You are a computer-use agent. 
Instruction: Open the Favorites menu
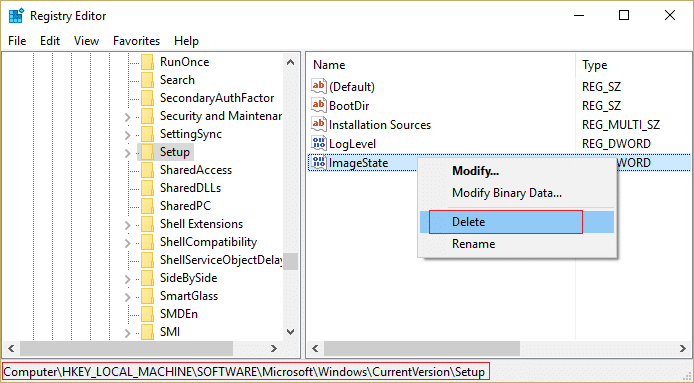click(x=136, y=41)
